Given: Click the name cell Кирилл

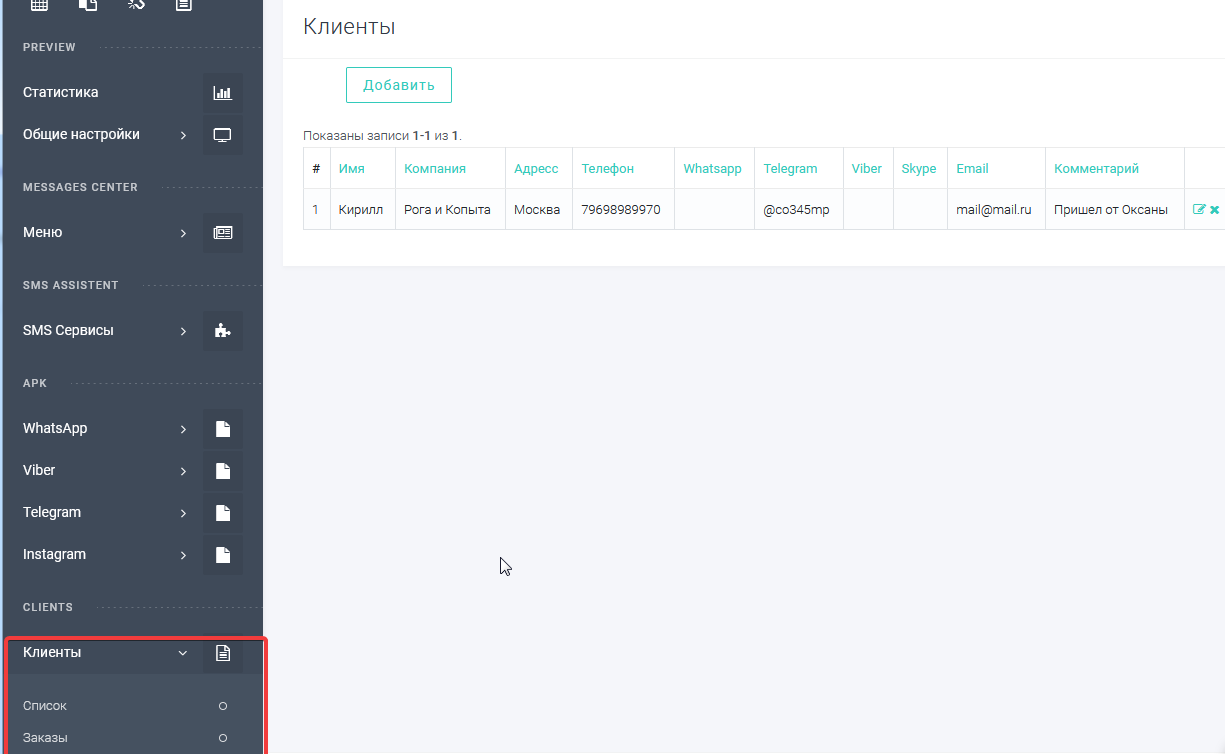Looking at the screenshot, I should (361, 210).
